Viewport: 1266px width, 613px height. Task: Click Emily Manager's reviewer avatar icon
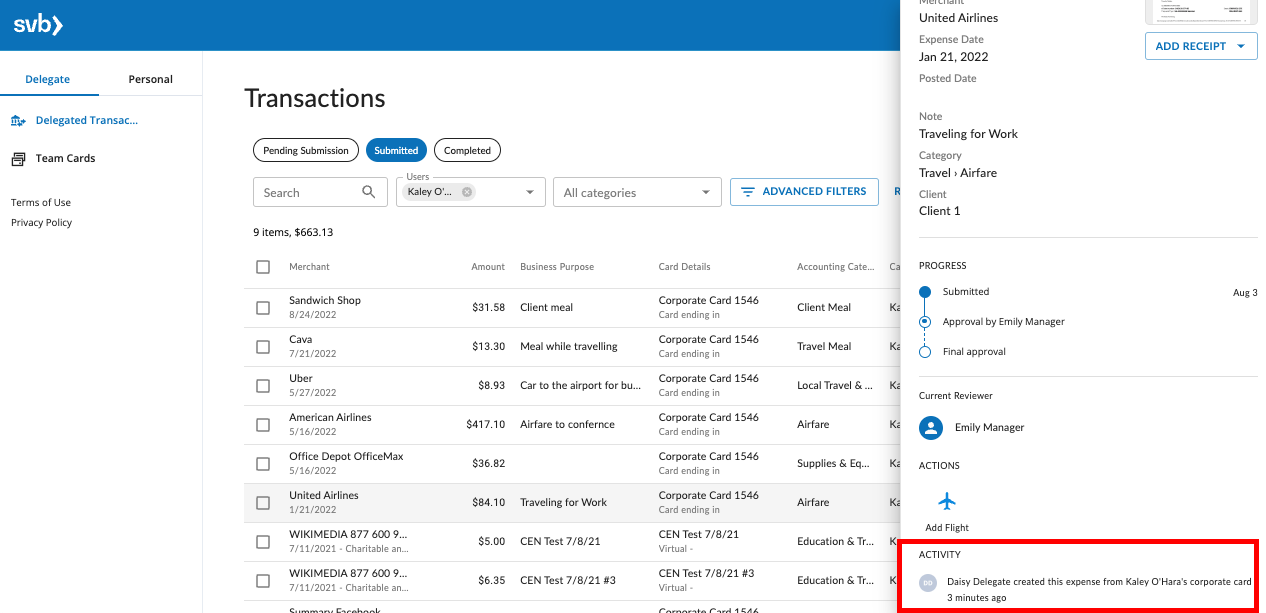pyautogui.click(x=931, y=428)
